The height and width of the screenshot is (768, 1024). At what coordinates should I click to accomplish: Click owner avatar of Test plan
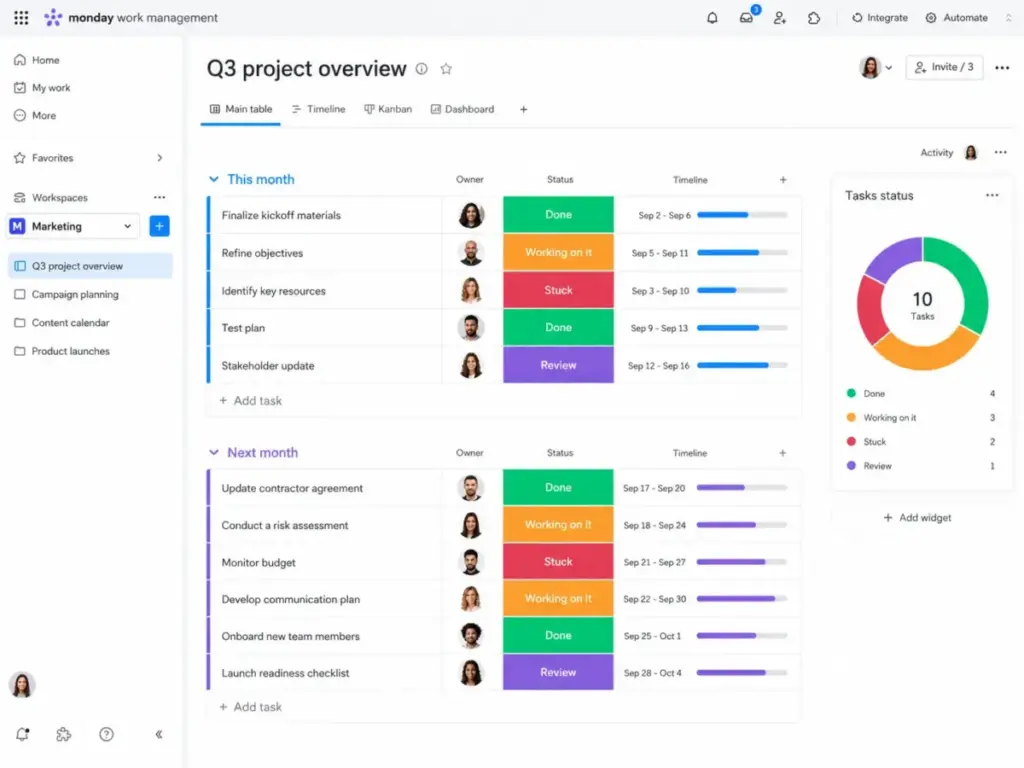tap(470, 328)
